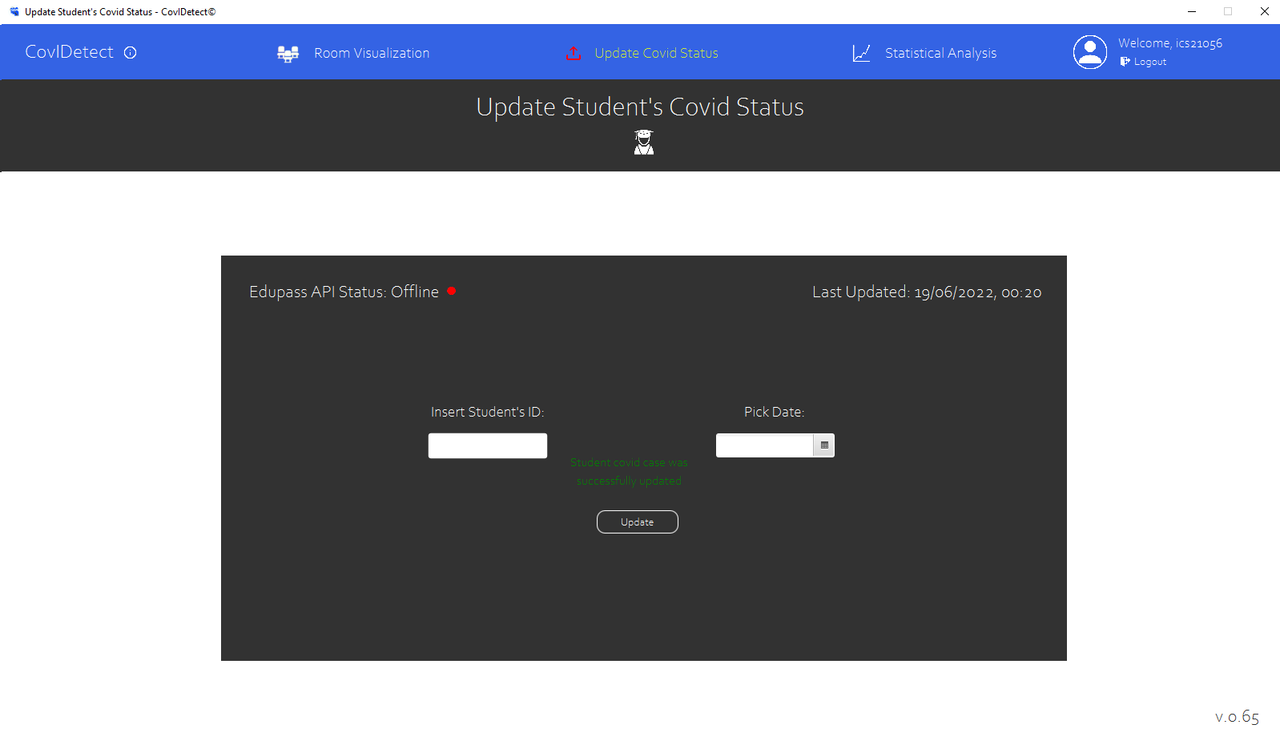Click inside the Student's ID field
1280x741 pixels.
pyautogui.click(x=487, y=446)
